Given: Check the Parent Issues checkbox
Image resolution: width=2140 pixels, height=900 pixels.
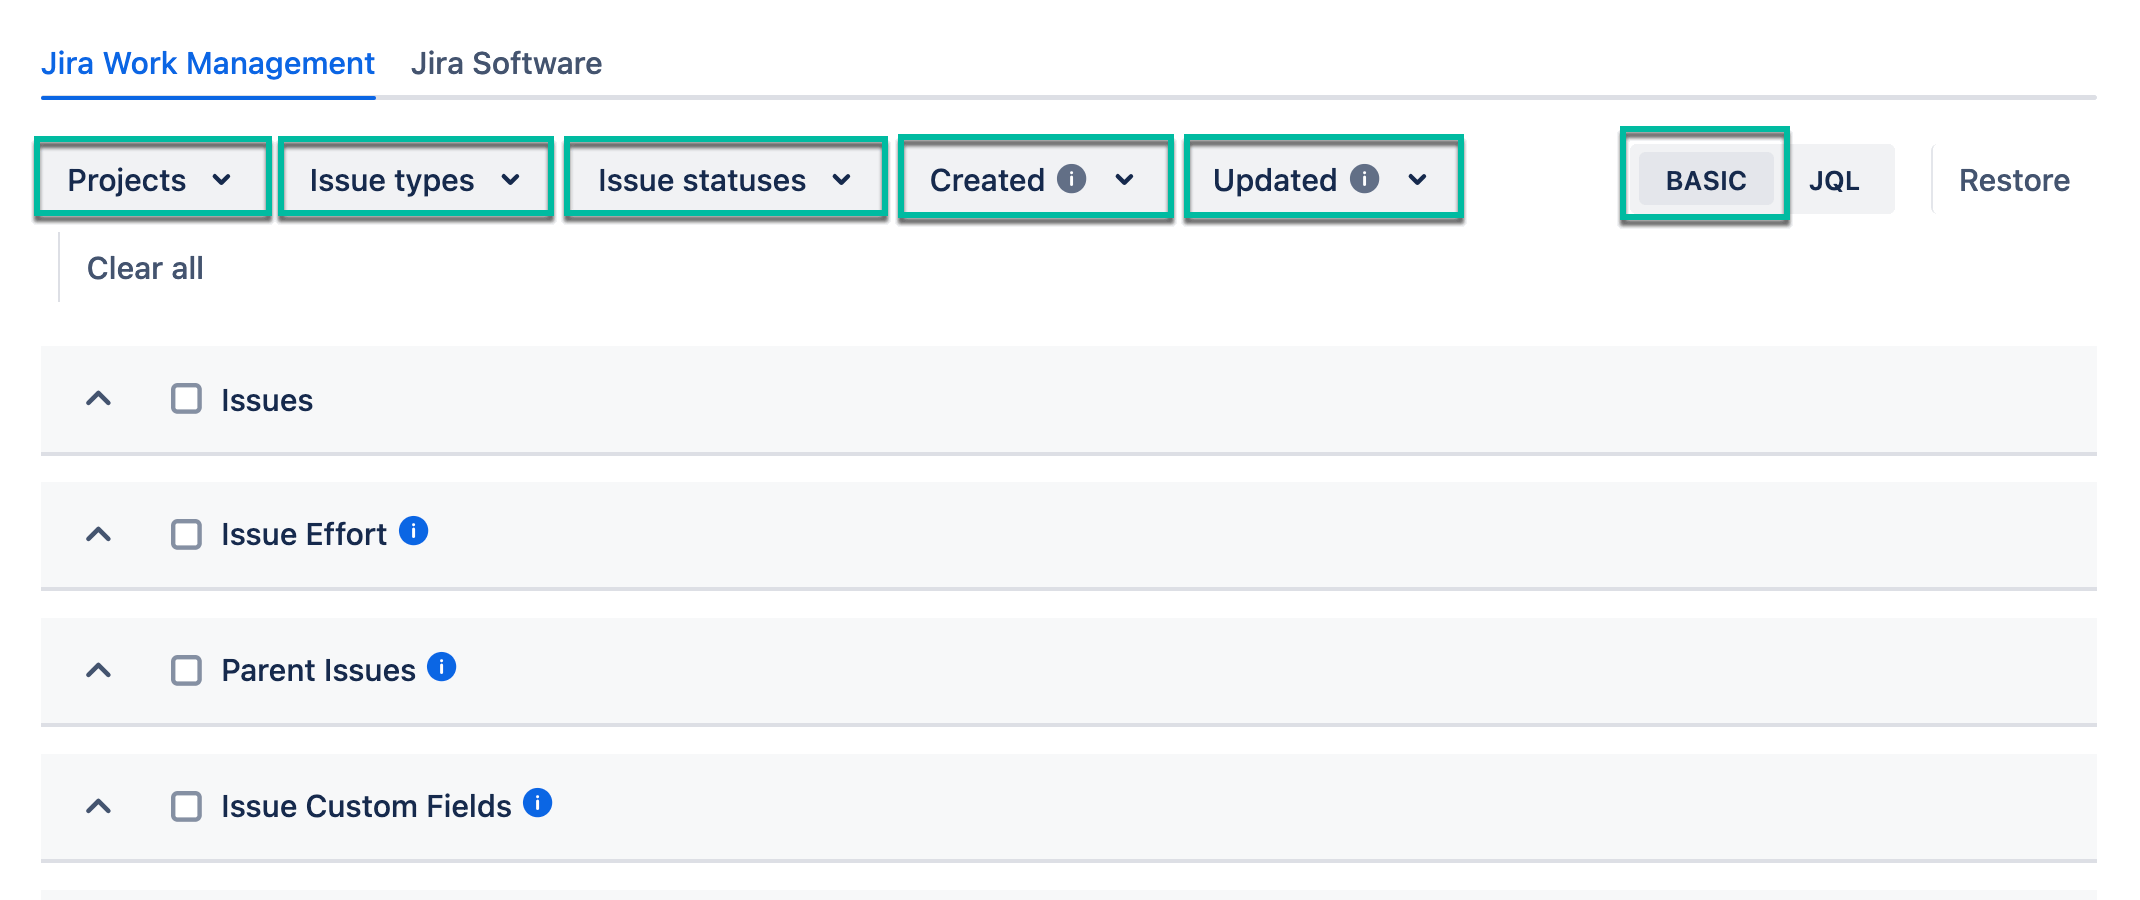Looking at the screenshot, I should click(x=186, y=670).
